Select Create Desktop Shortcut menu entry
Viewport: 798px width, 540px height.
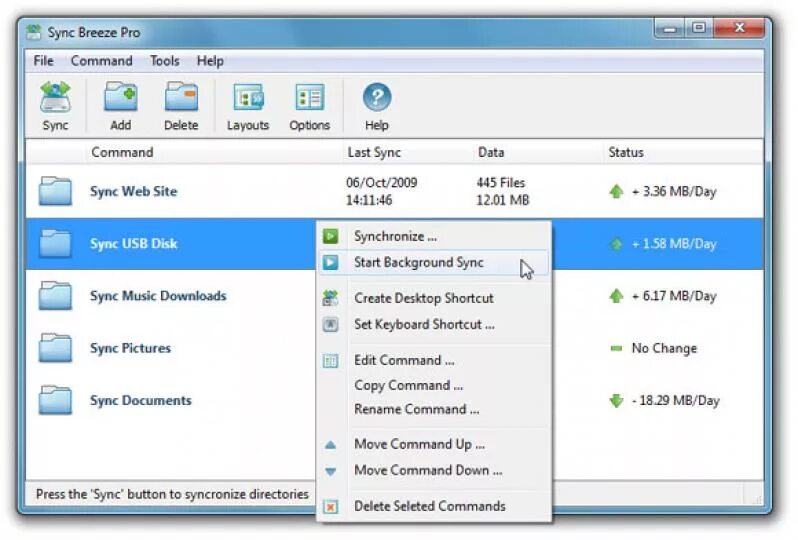(x=434, y=298)
